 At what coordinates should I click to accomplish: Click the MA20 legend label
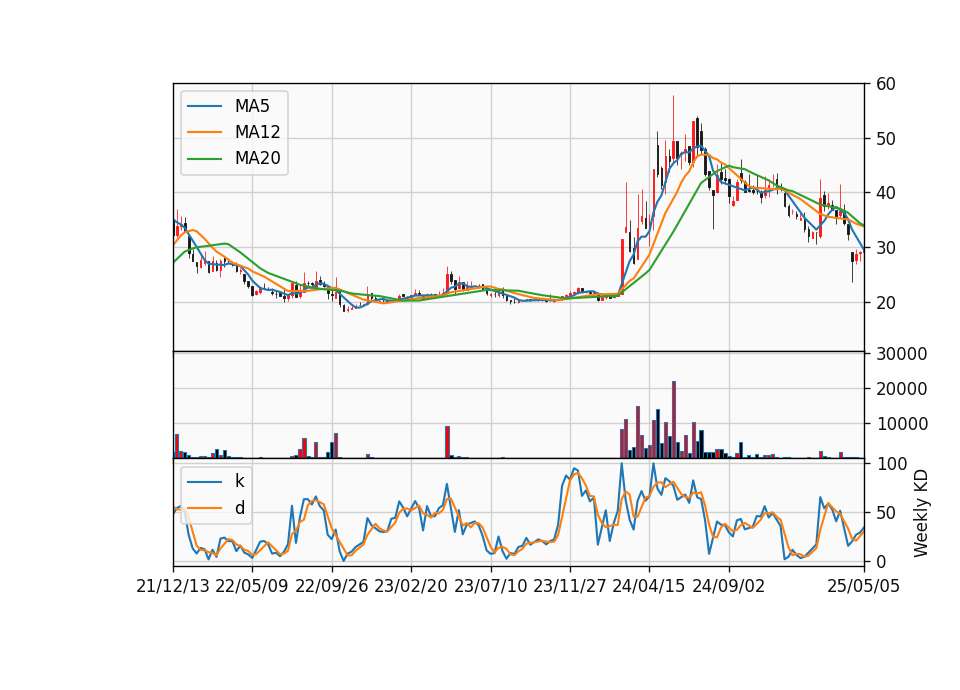[257, 158]
